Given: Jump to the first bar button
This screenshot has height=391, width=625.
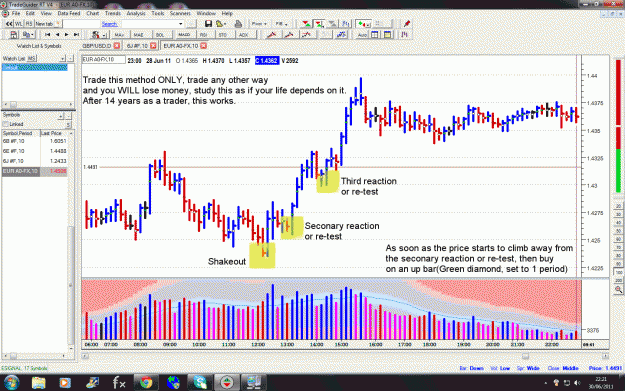Looking at the screenshot, I should click(47, 35).
